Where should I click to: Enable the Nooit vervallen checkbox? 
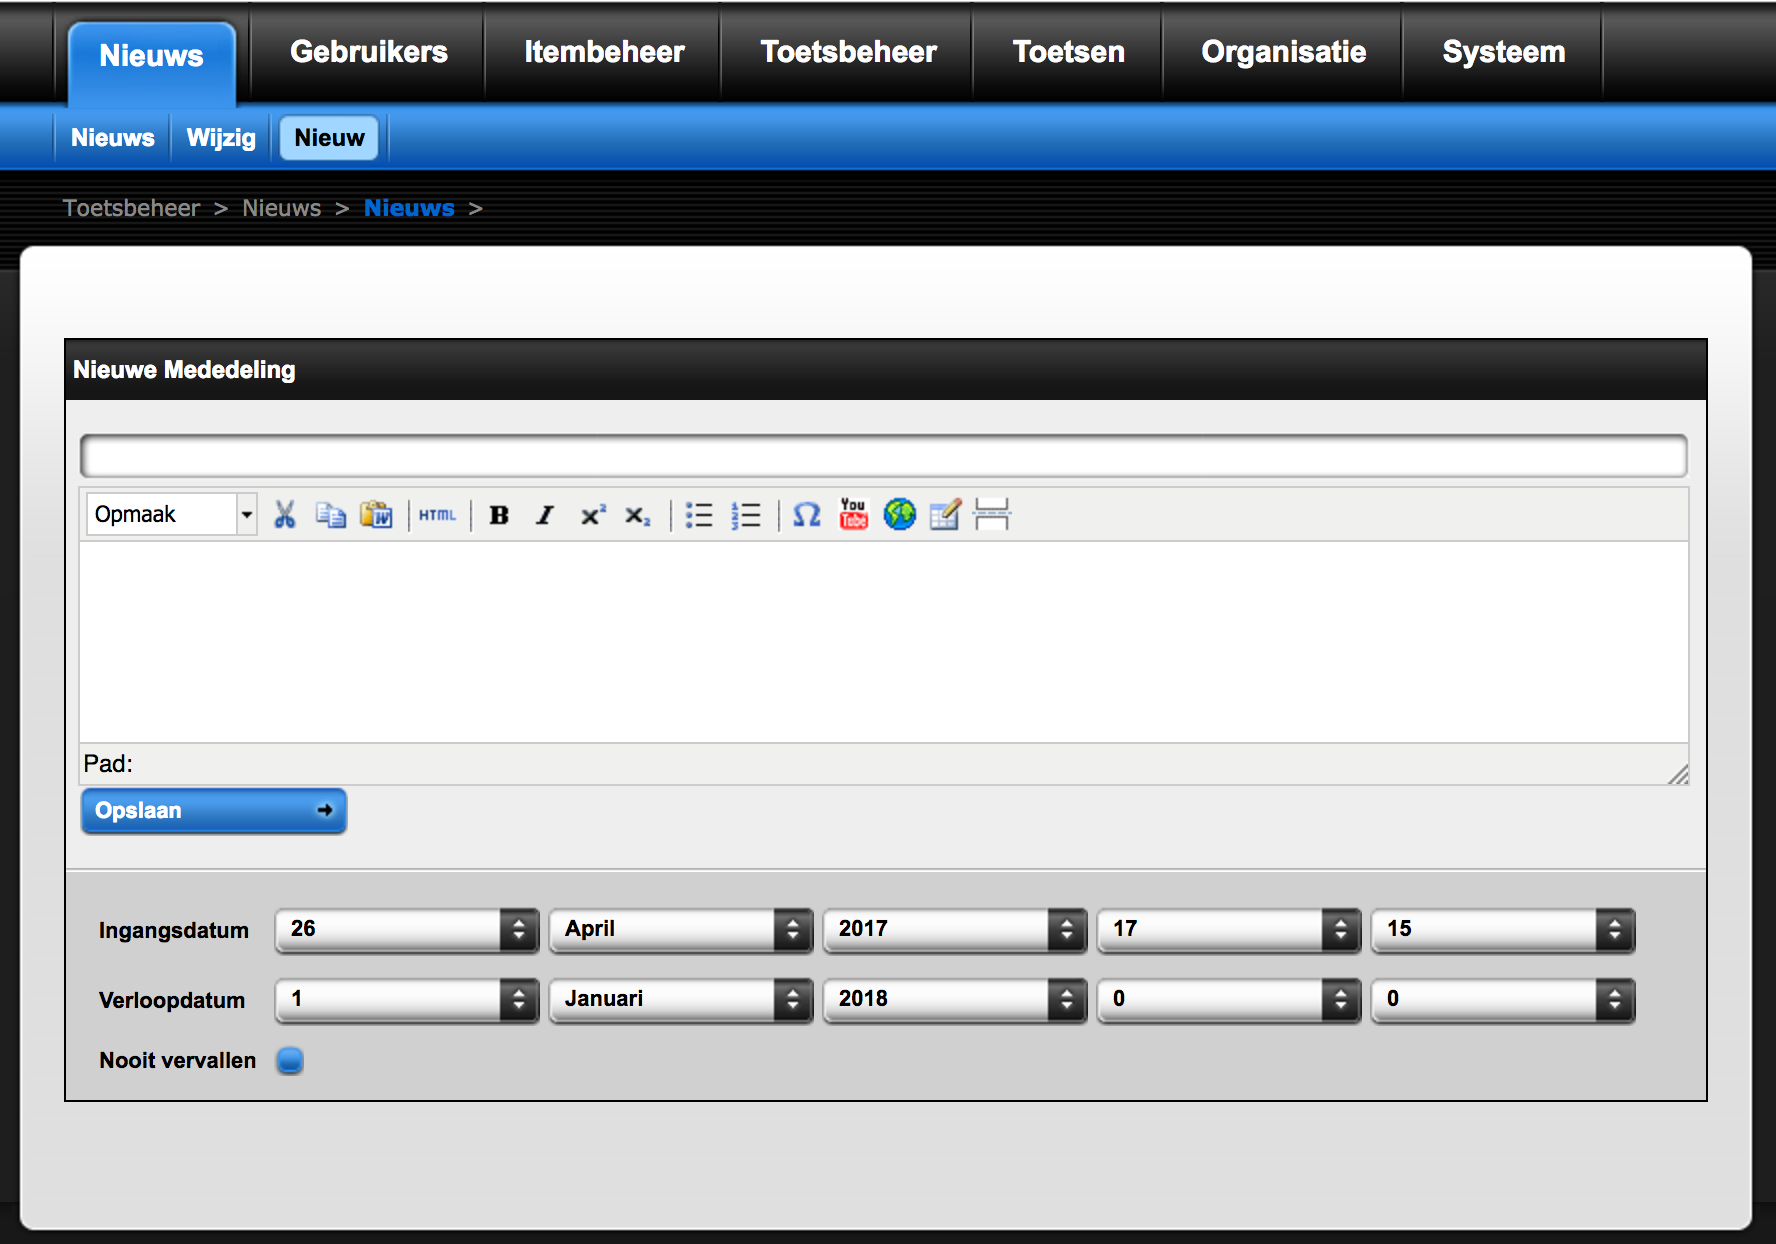(290, 1060)
